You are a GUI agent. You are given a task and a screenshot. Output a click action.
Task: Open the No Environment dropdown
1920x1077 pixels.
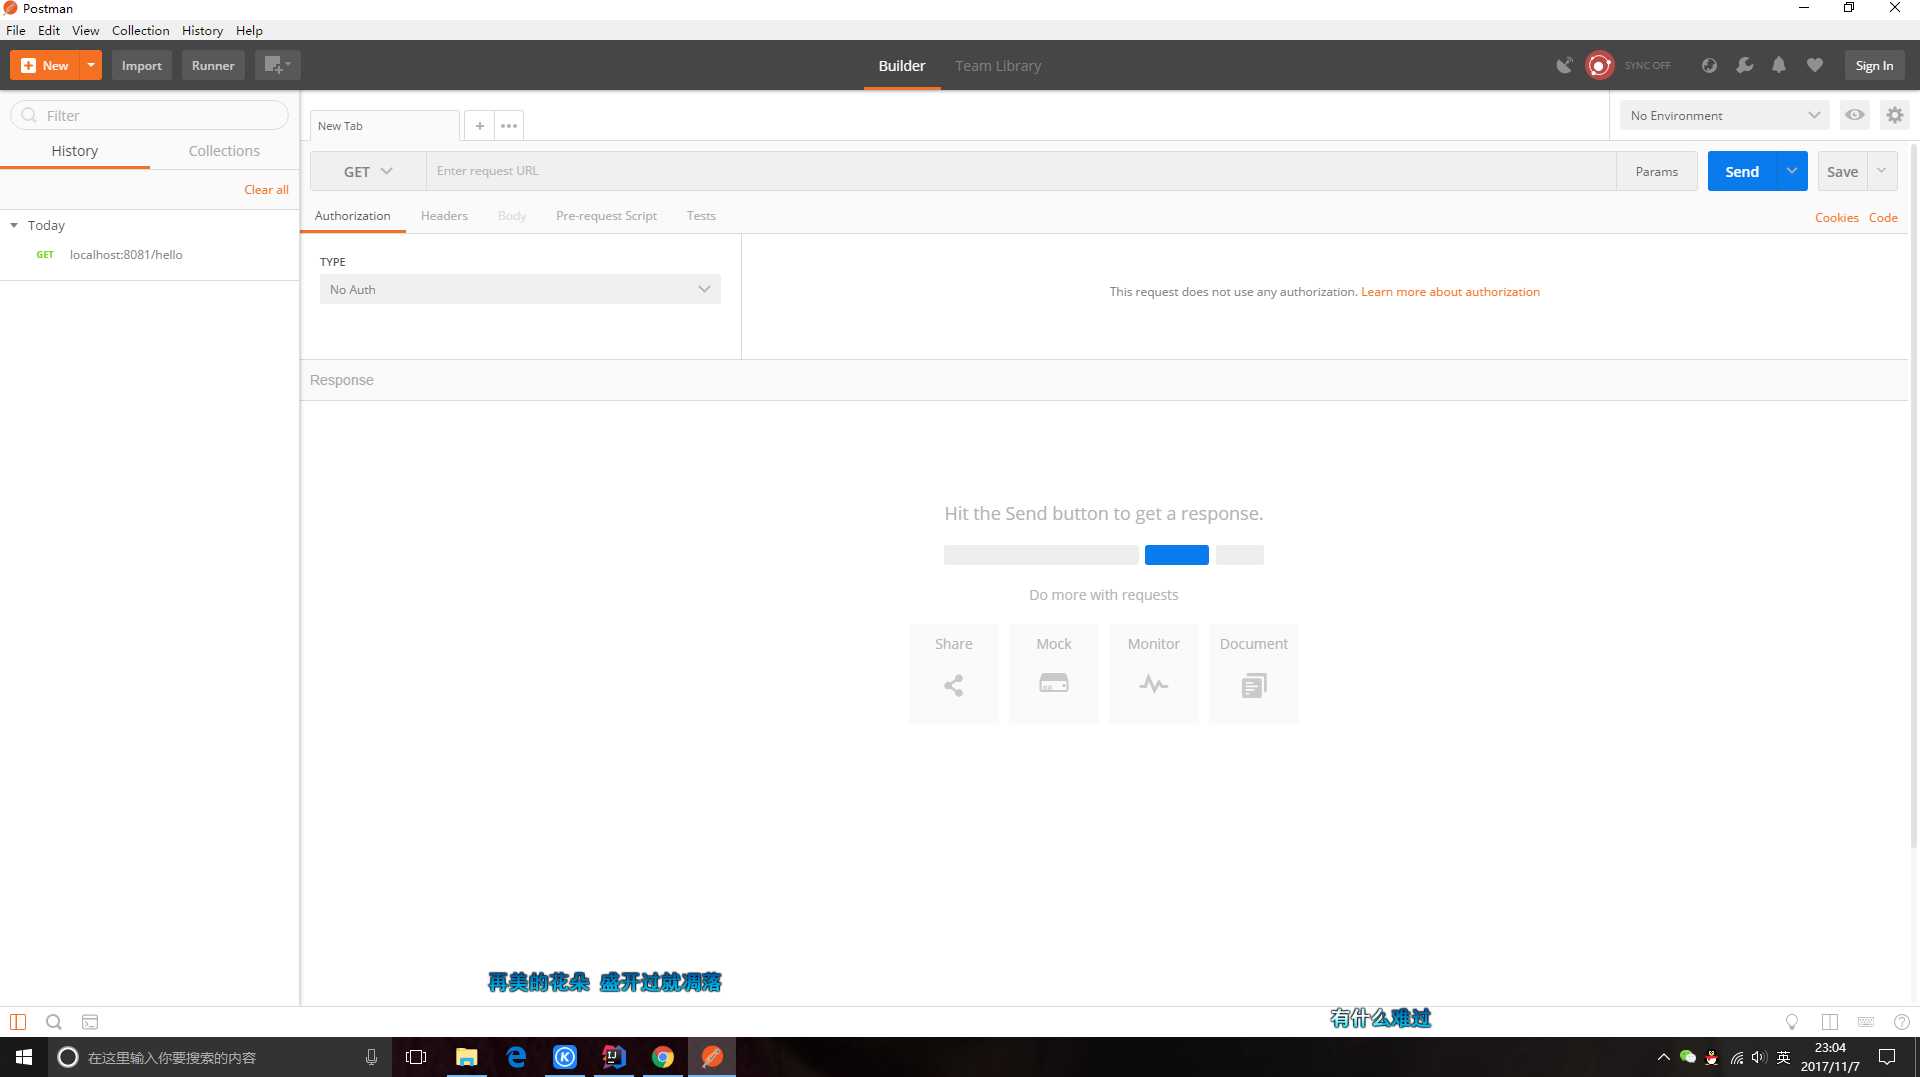[1724, 115]
